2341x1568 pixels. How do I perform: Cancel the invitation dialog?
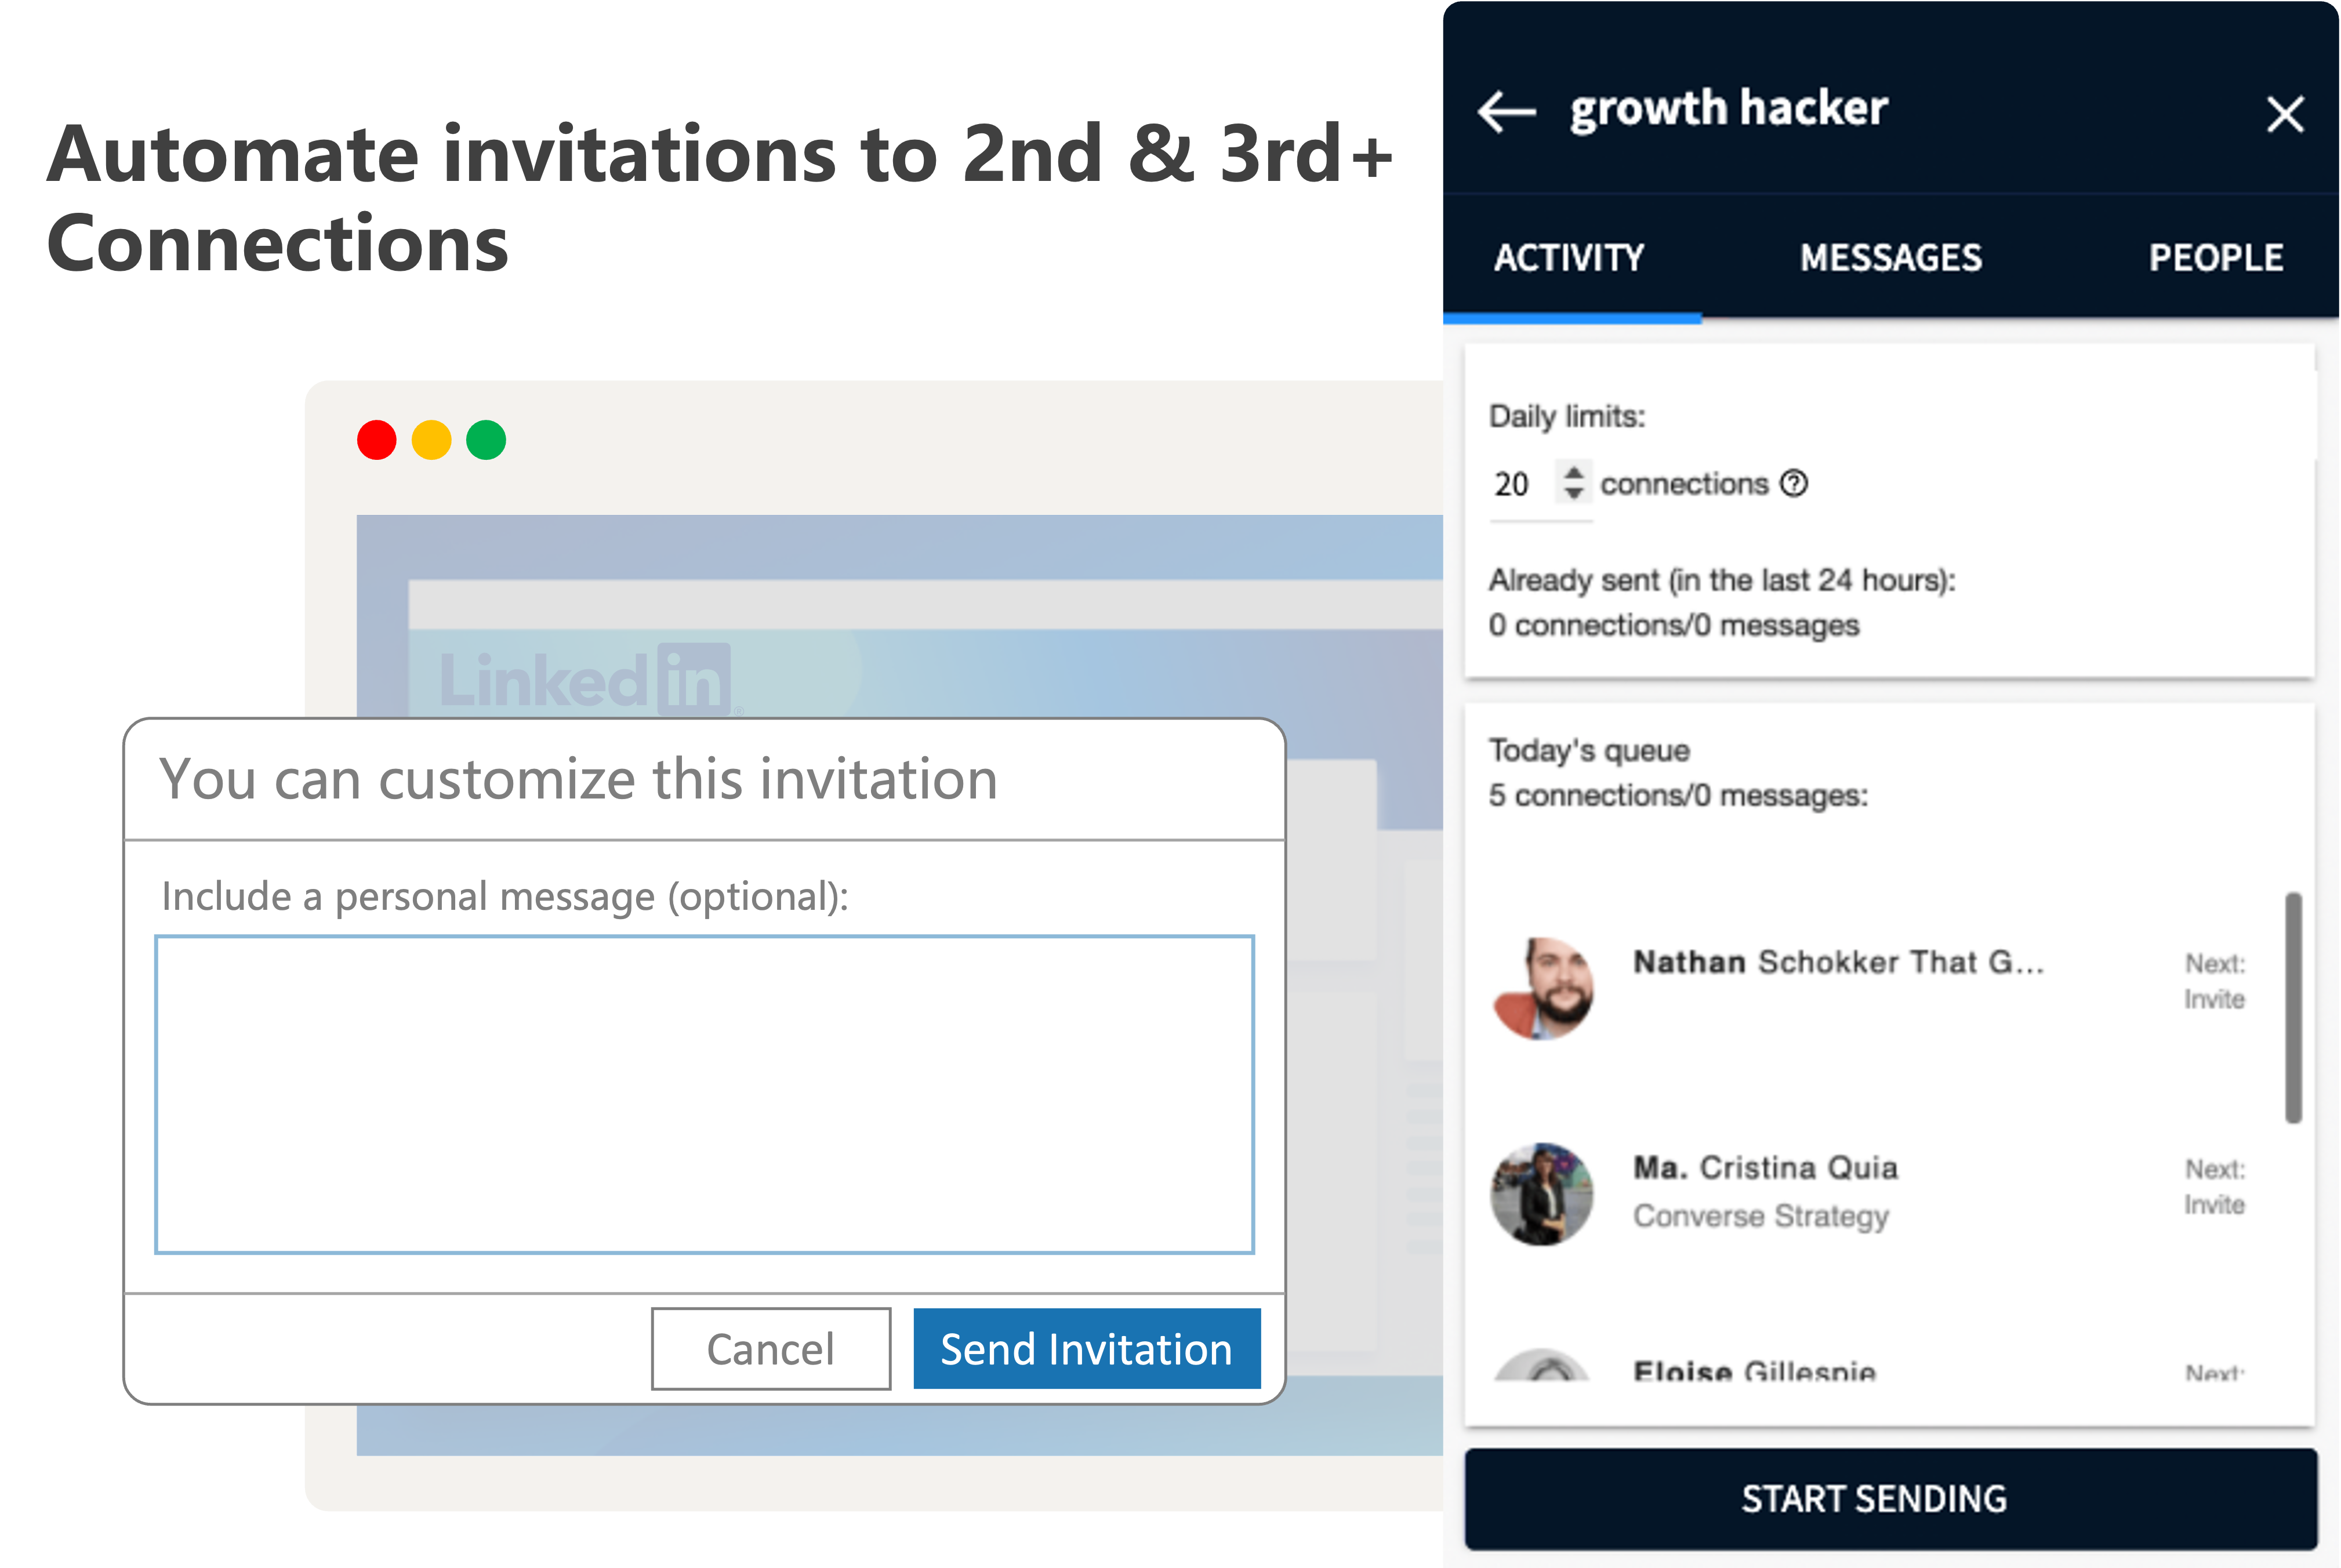770,1349
